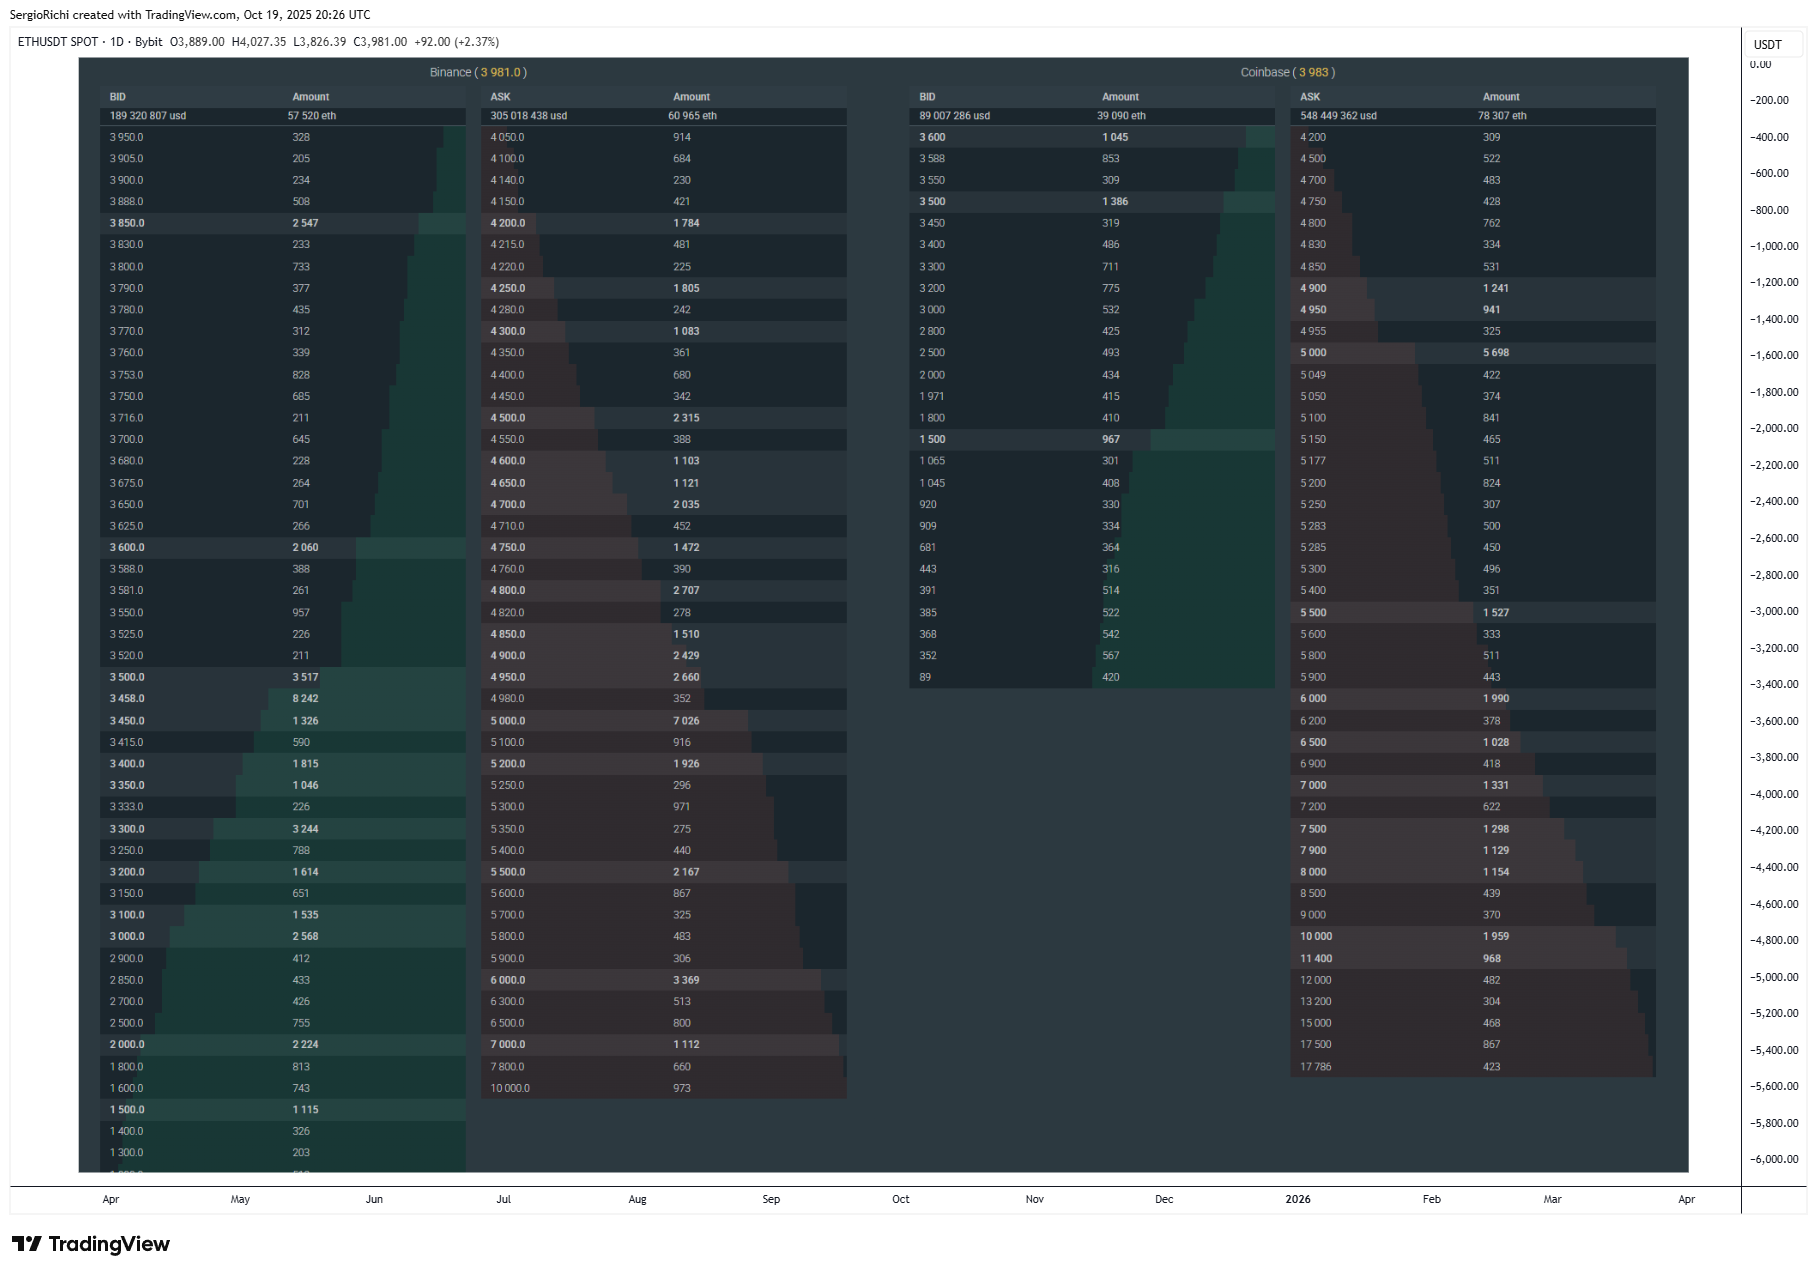The image size is (1817, 1274).
Task: Select the Binance bid price 3 753.0
Action: (x=127, y=375)
